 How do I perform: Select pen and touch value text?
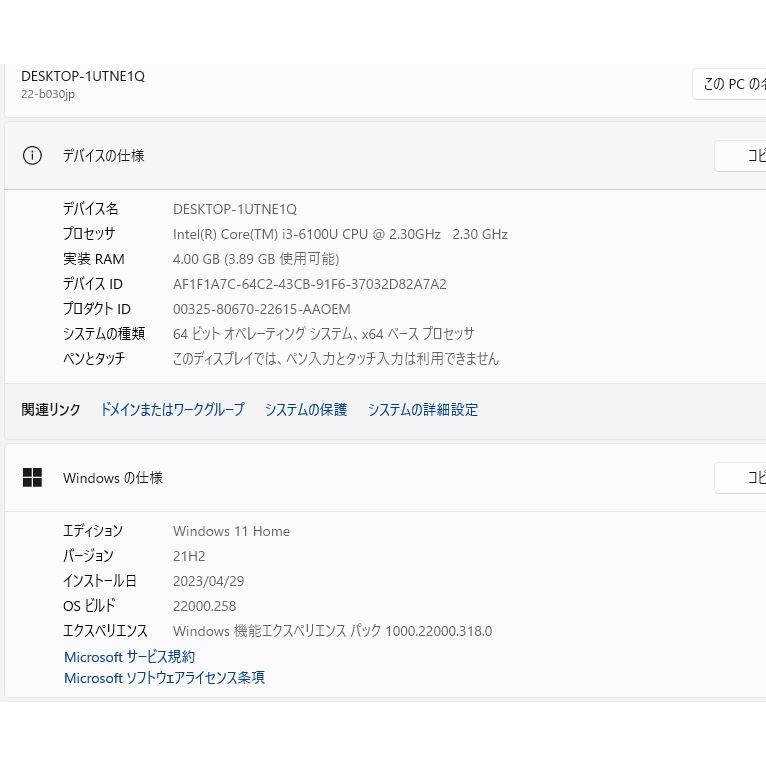[x=336, y=359]
